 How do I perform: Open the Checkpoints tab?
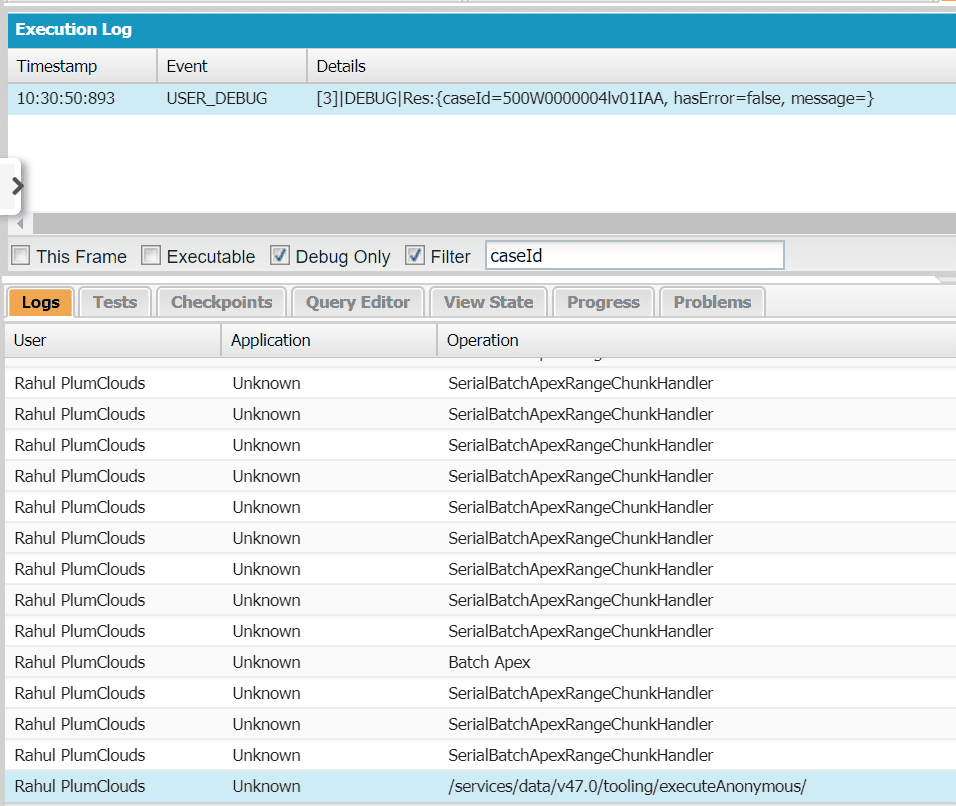pos(221,302)
